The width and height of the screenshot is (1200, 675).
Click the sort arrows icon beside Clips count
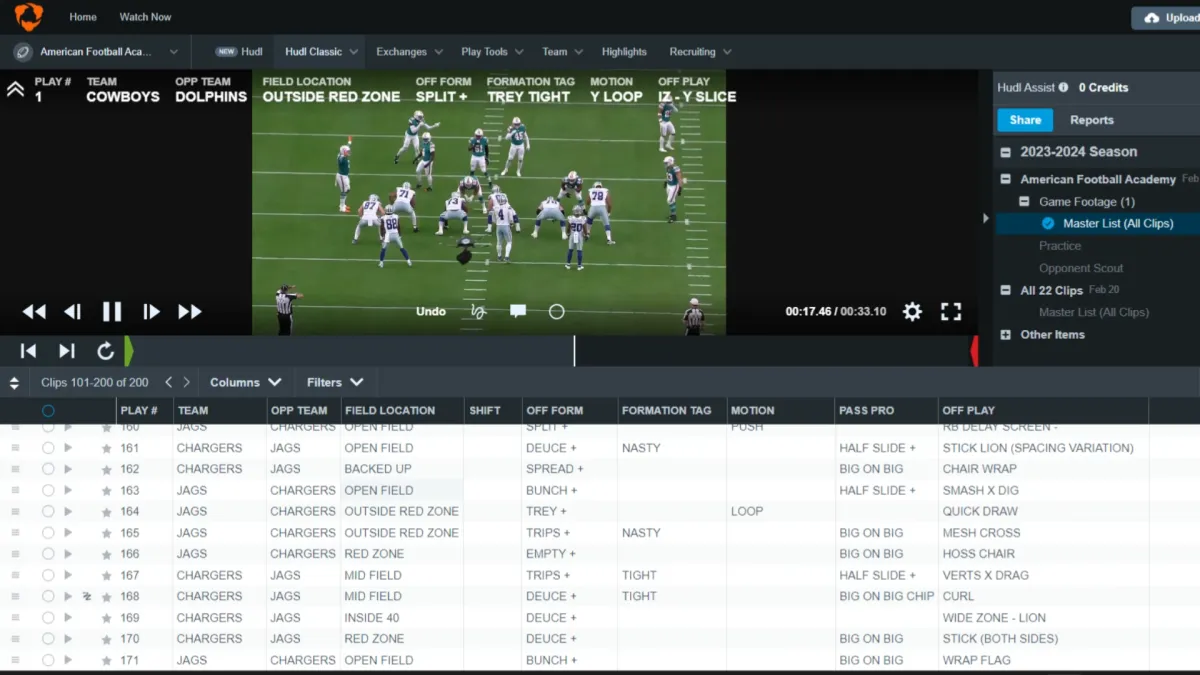[x=14, y=383]
